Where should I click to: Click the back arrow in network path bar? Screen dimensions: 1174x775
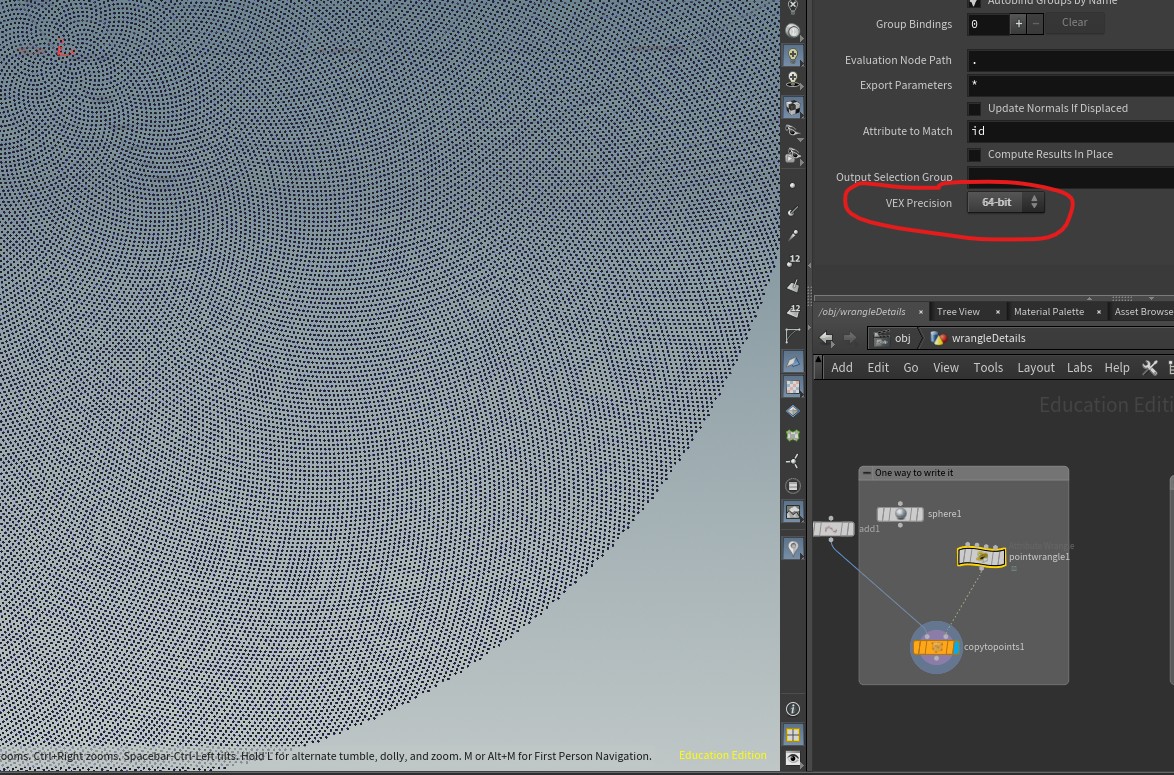[826, 338]
